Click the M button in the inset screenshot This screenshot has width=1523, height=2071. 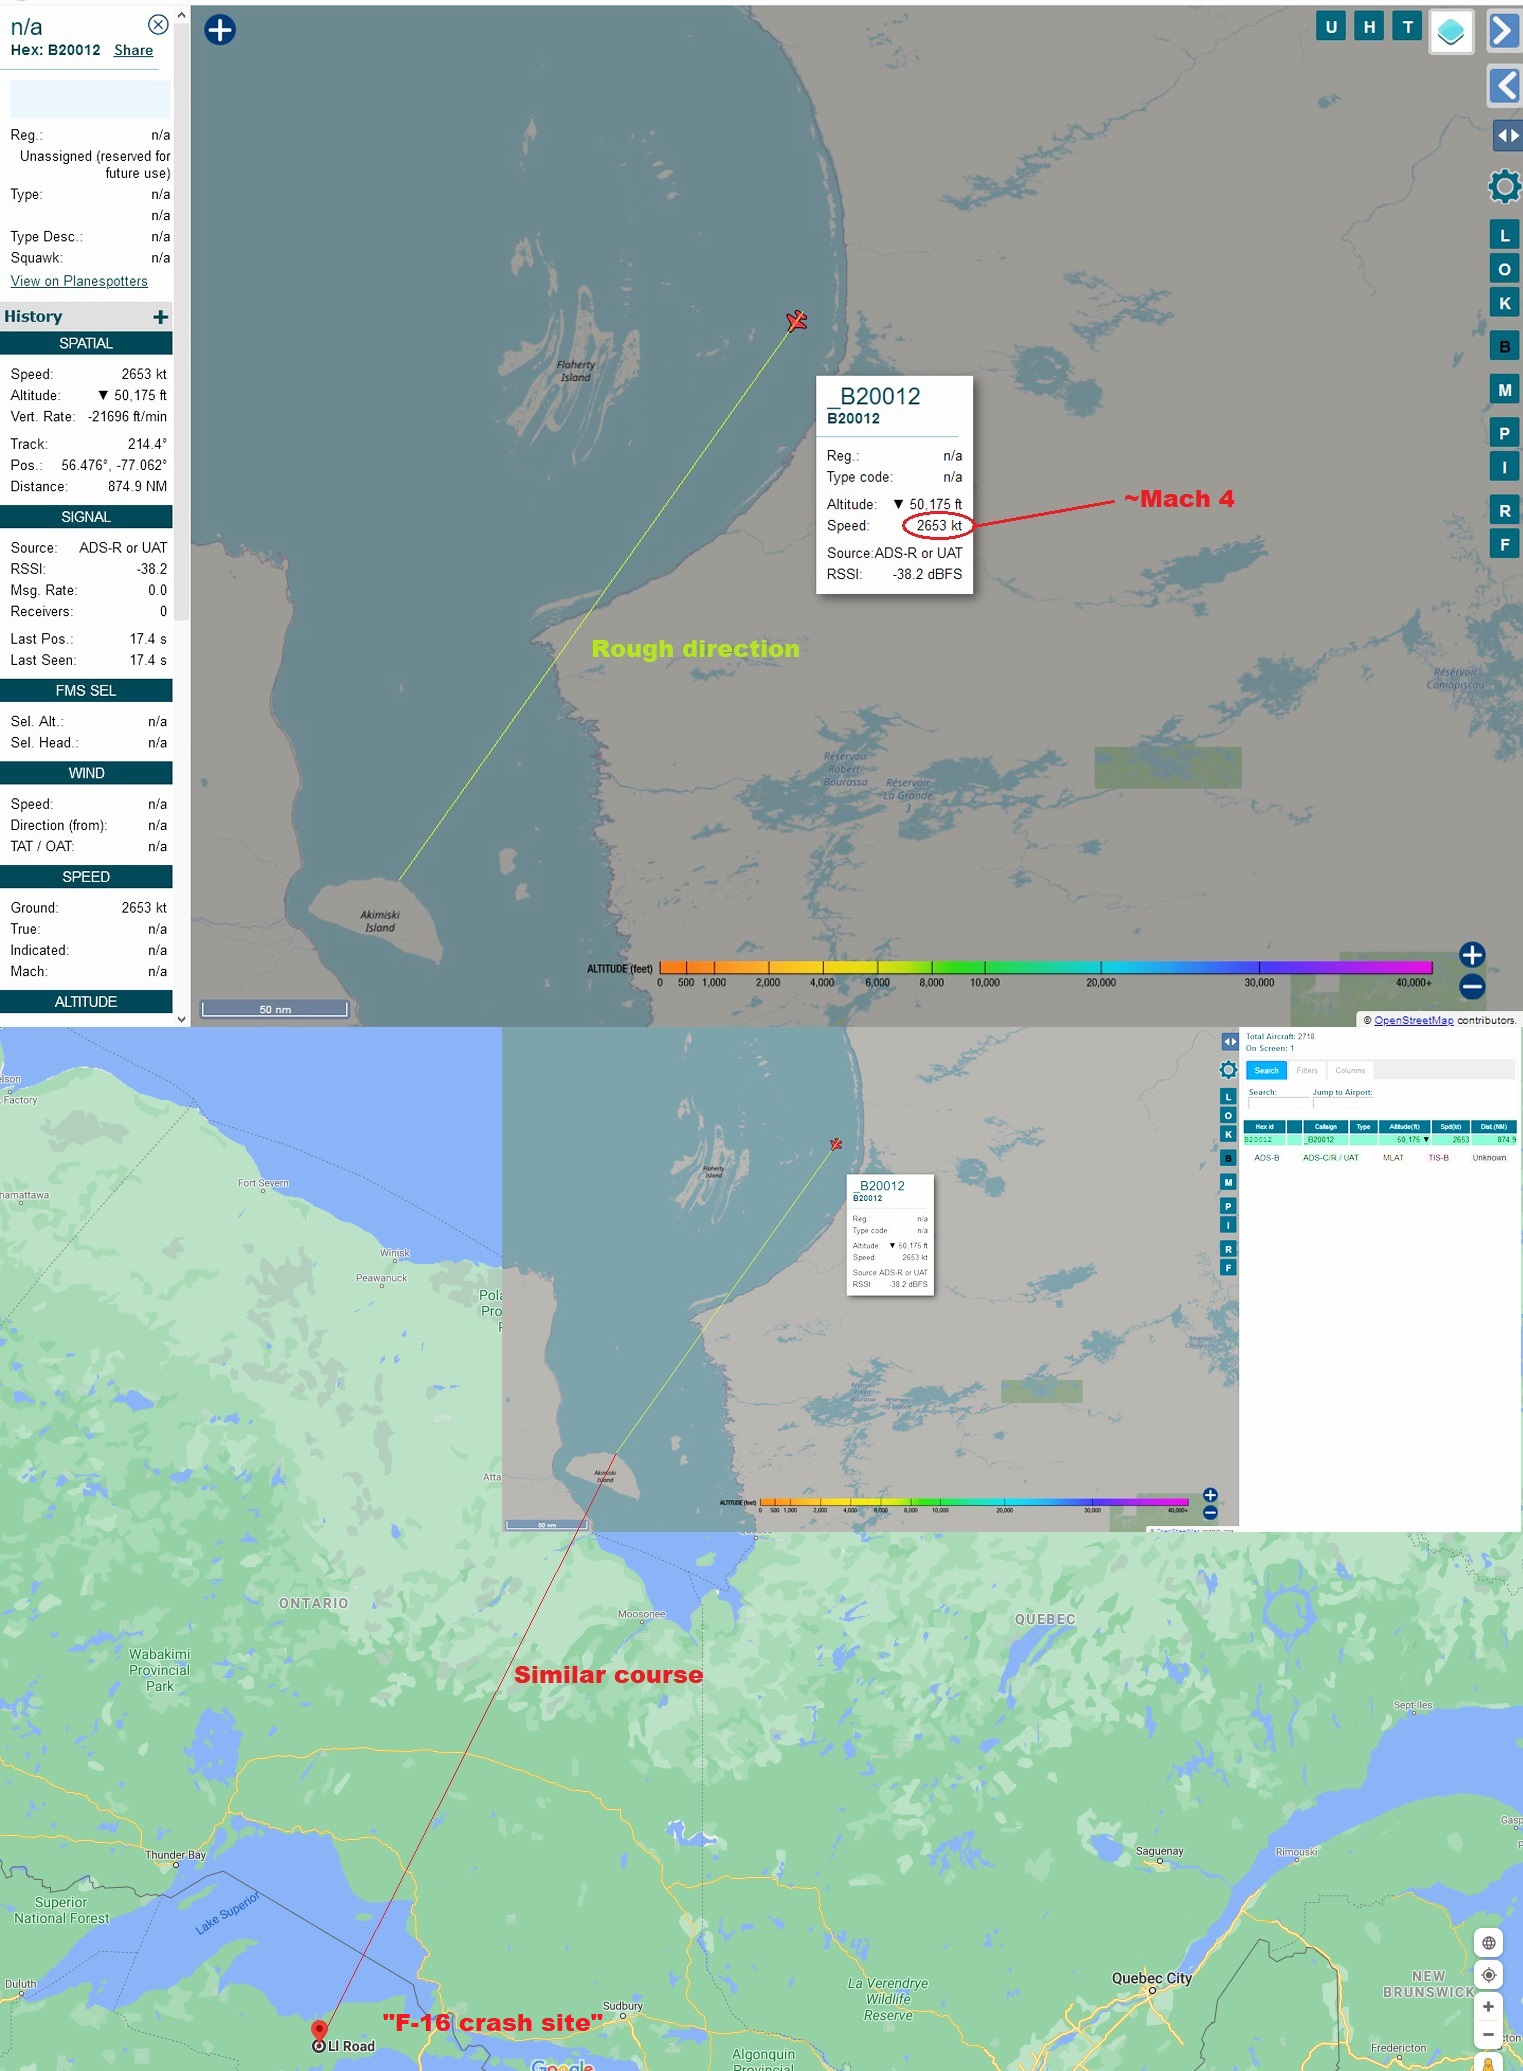coord(1228,1182)
